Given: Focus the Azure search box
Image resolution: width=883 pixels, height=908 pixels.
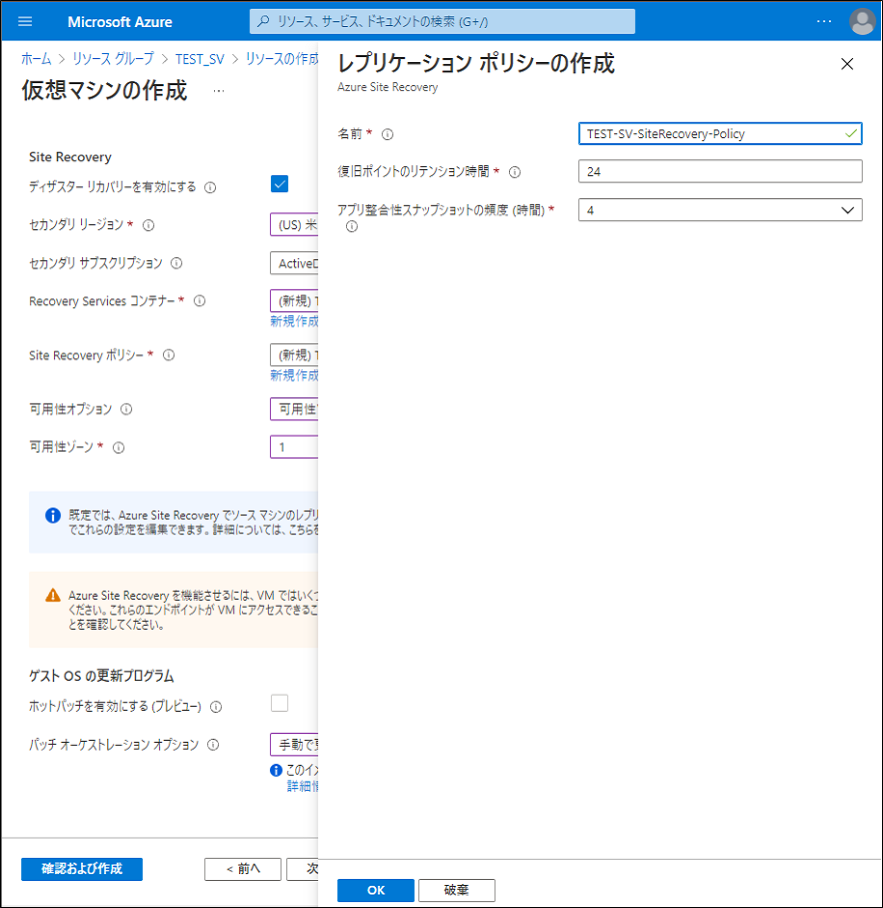Looking at the screenshot, I should [442, 21].
